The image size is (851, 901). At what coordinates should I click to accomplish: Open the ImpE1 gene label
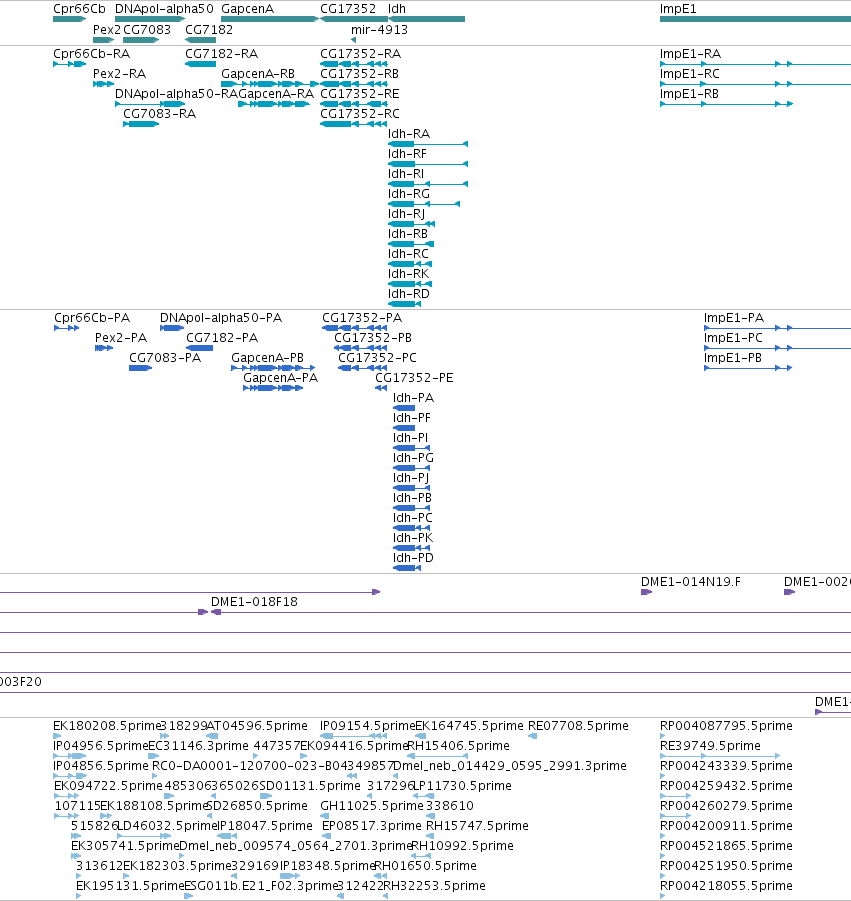point(678,9)
